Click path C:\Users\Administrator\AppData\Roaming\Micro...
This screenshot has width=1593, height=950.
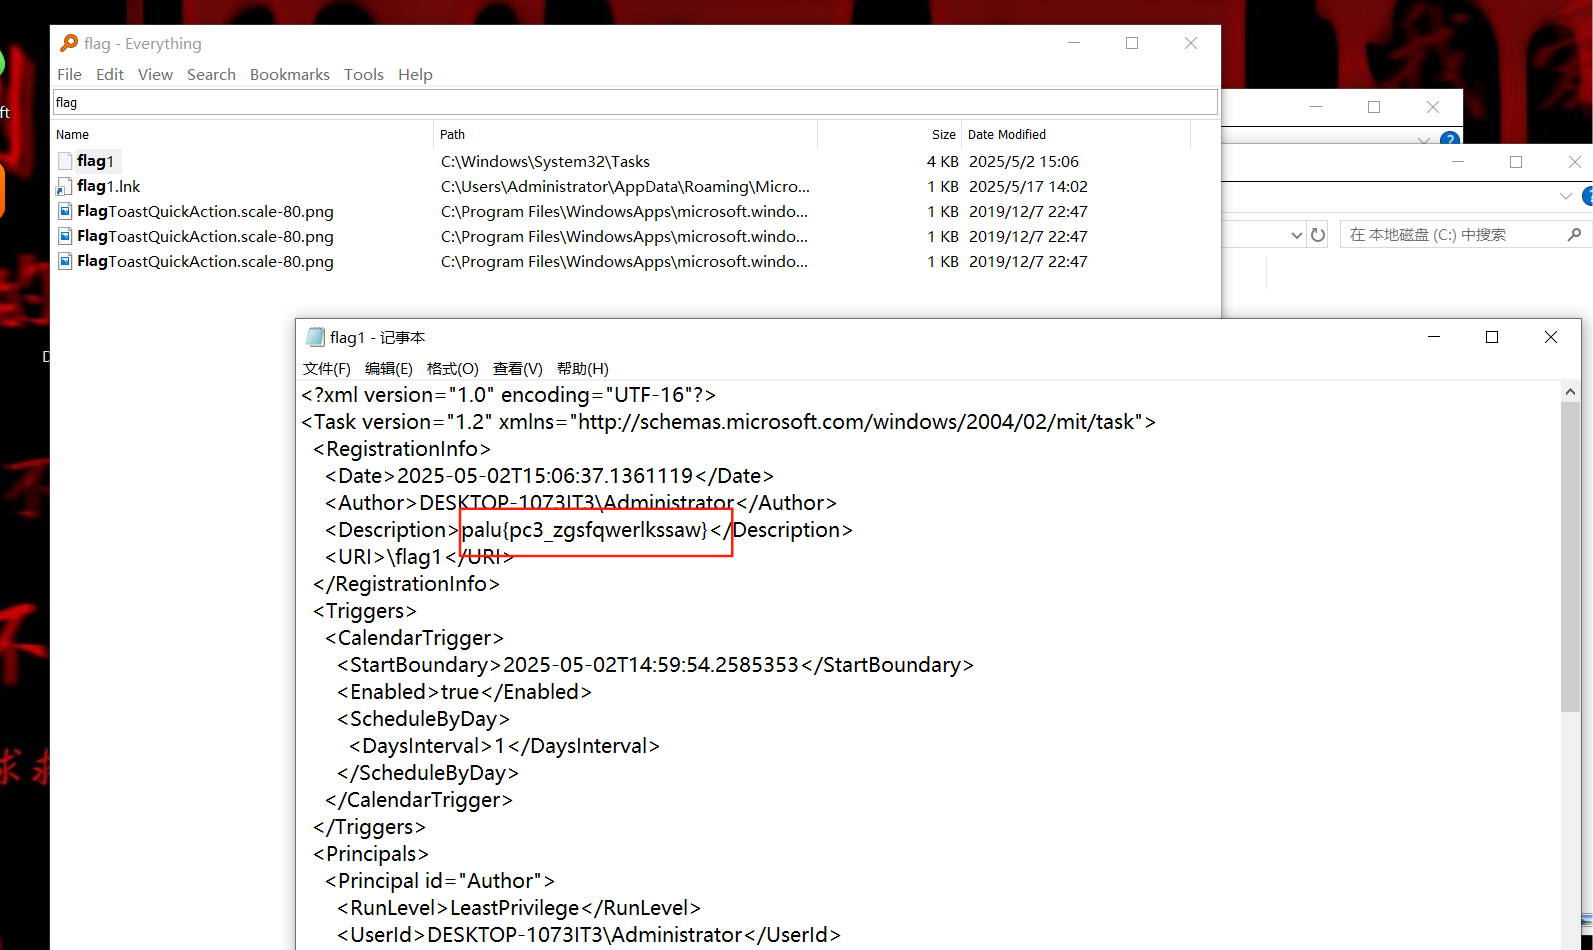pos(625,186)
